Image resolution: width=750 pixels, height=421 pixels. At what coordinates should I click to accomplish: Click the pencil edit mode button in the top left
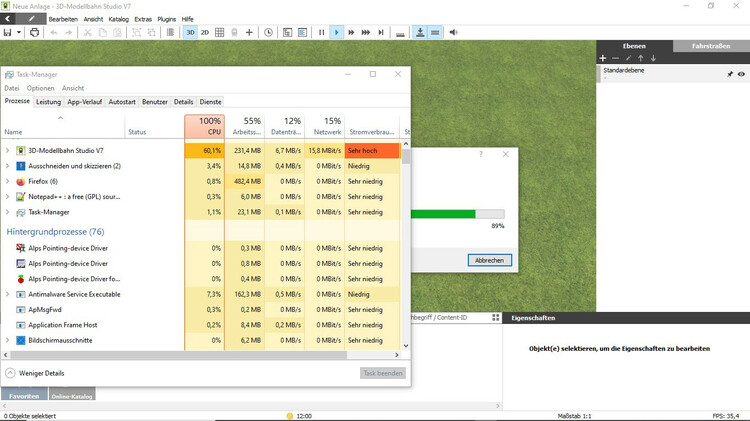[x=31, y=19]
